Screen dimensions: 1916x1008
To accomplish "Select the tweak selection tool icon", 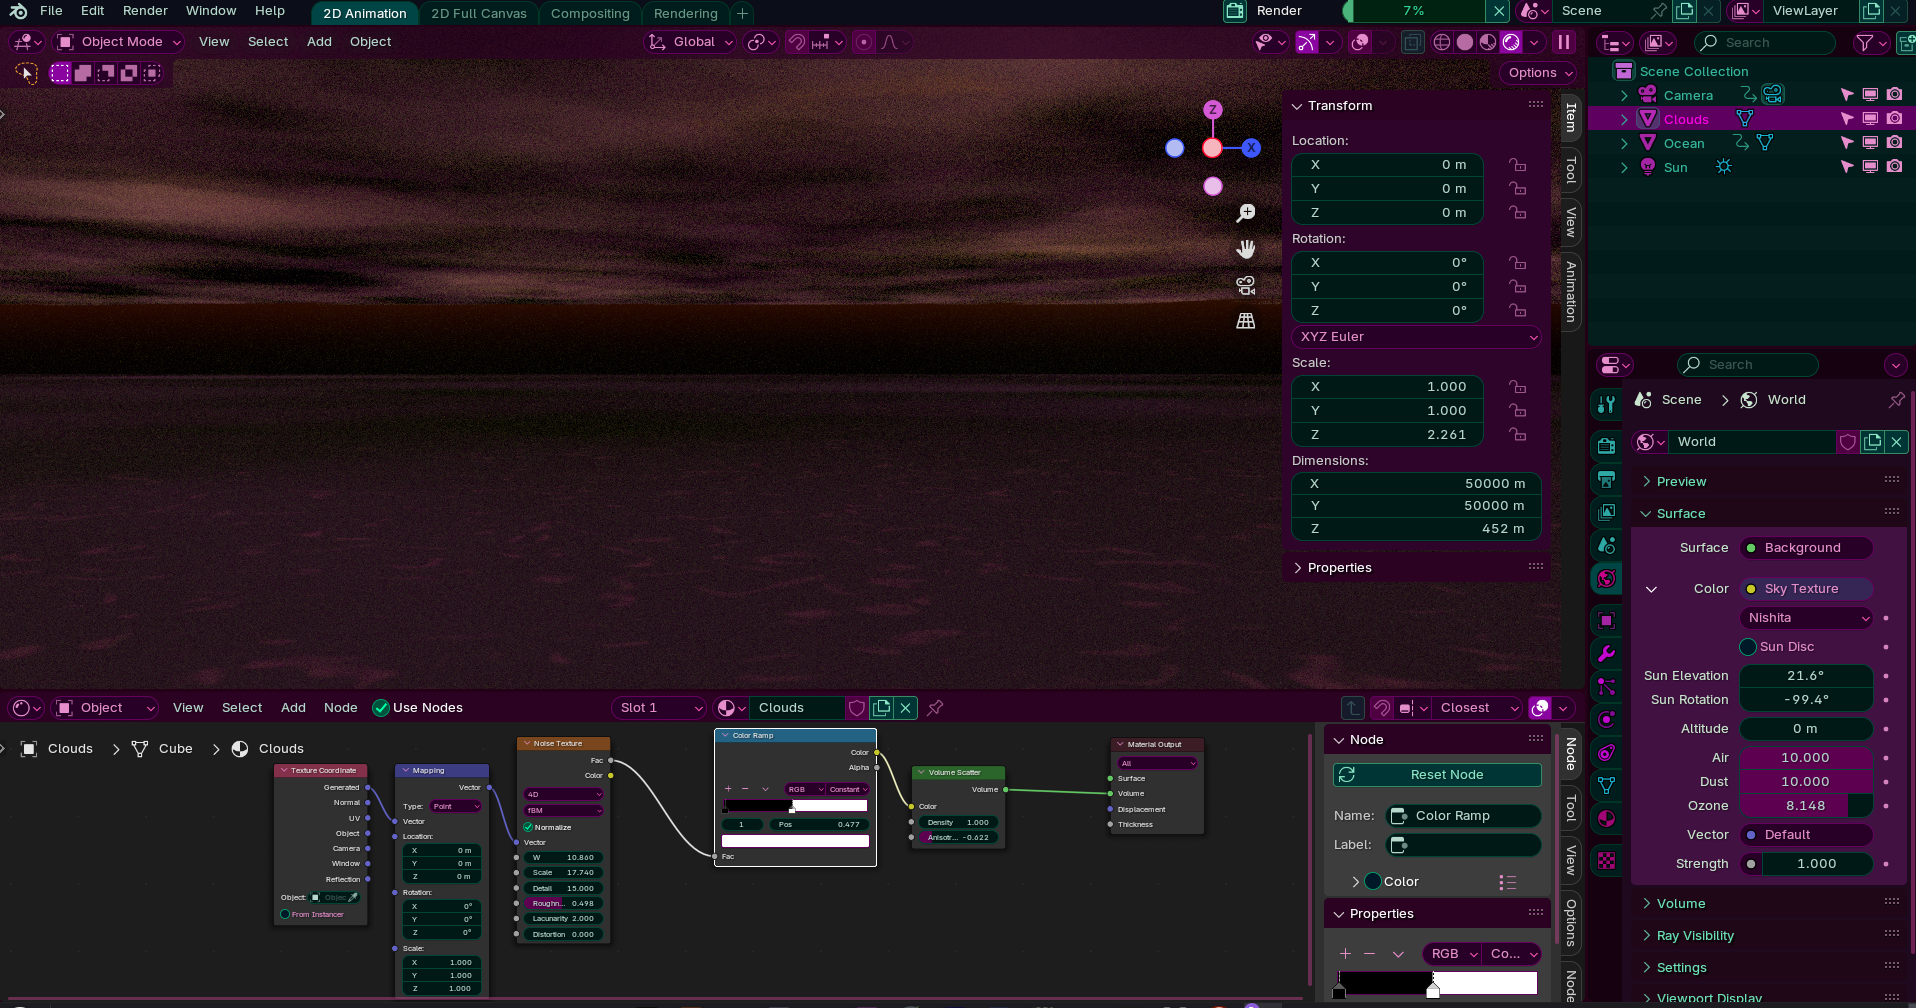I will coord(26,73).
